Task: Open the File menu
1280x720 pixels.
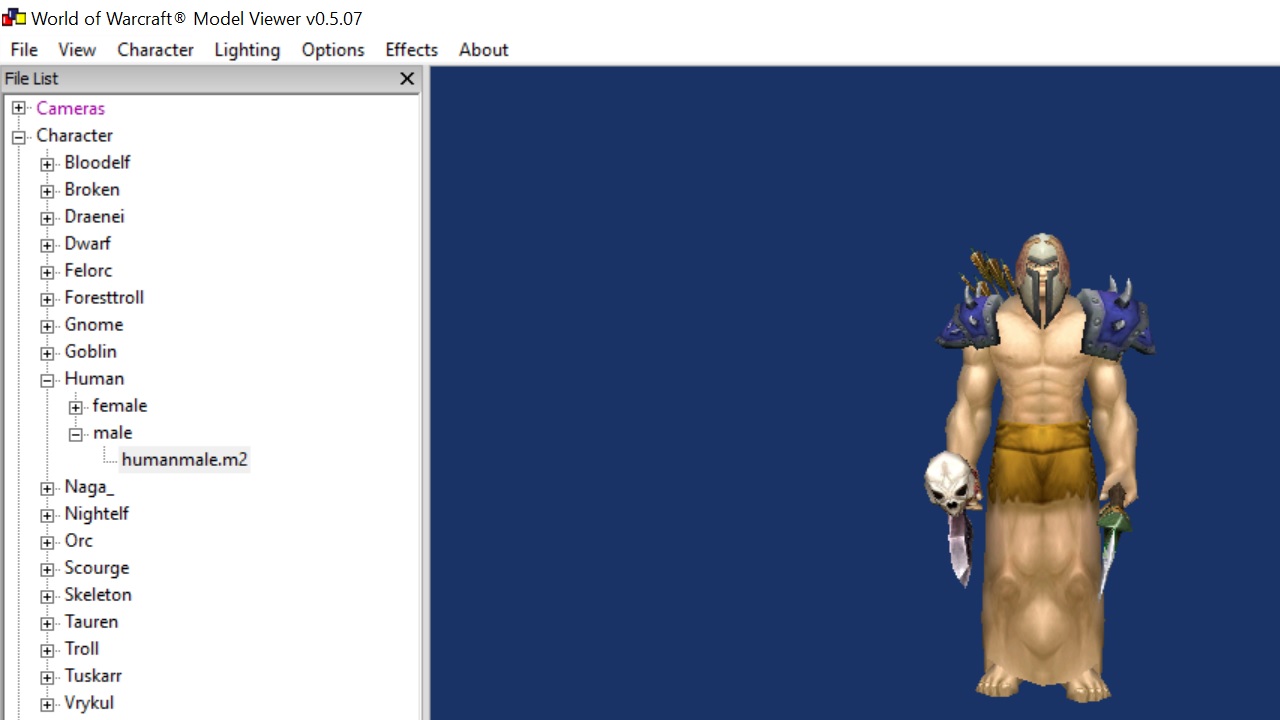Action: [24, 49]
